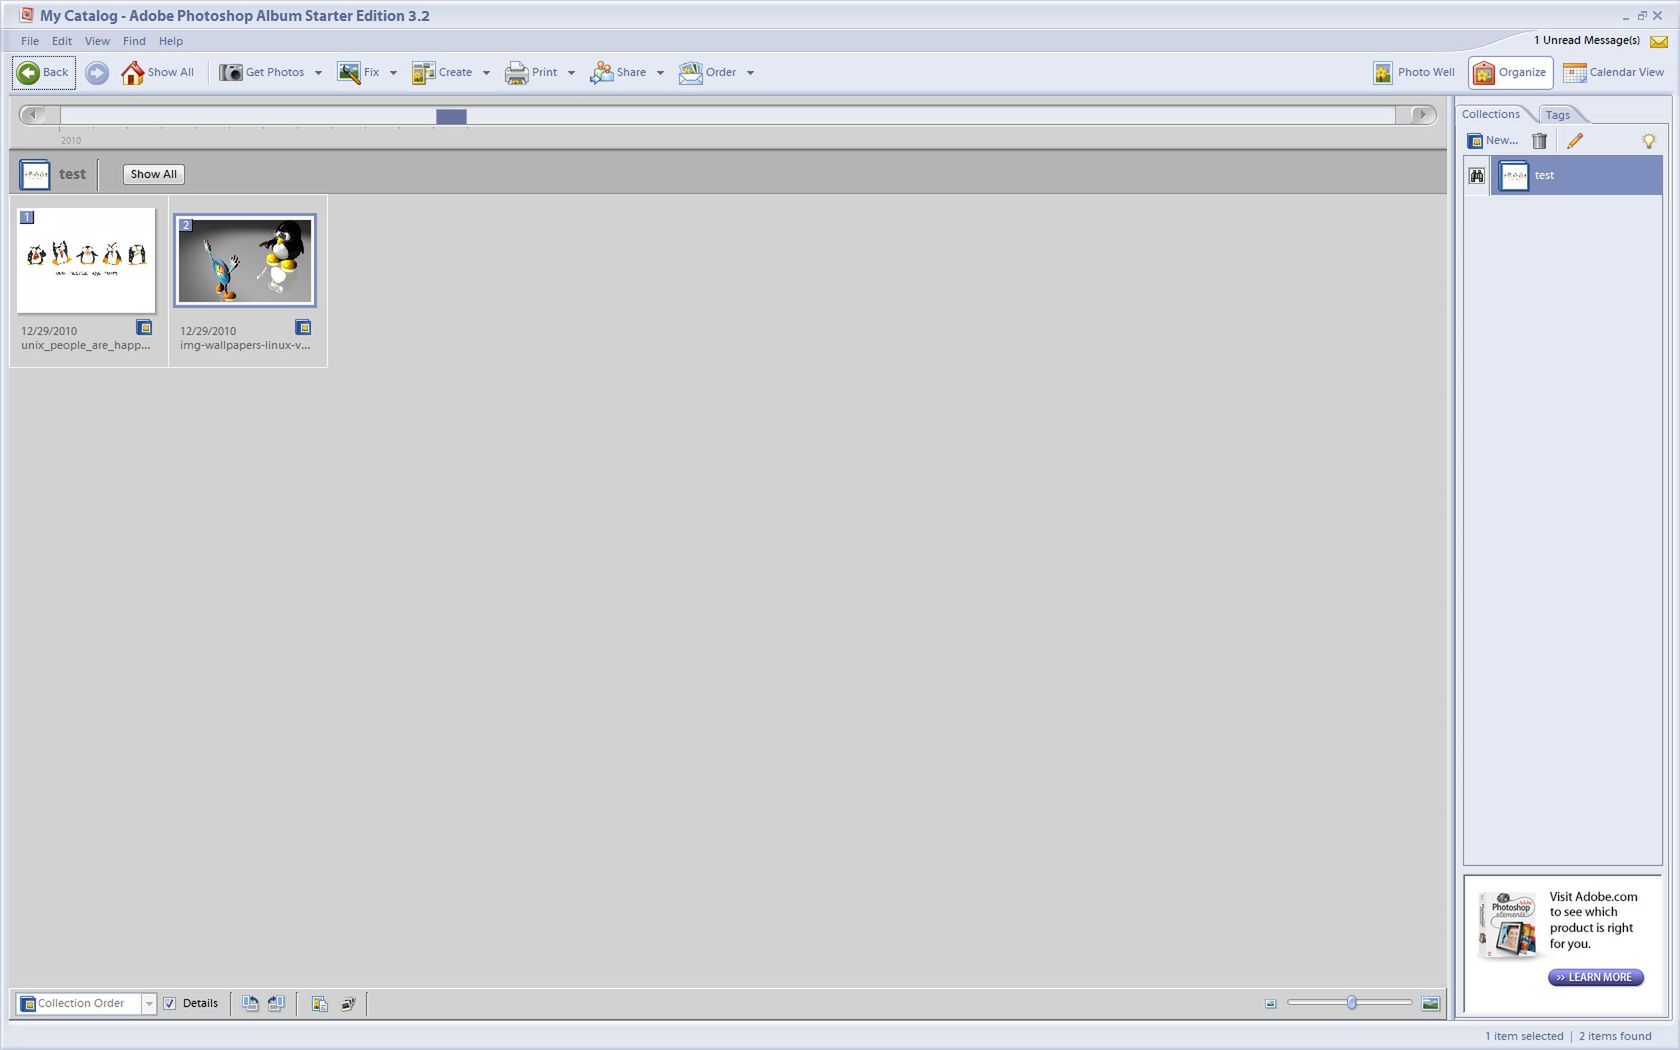This screenshot has height=1050, width=1680.
Task: Toggle binoculars find box for test collection
Action: pos(1477,175)
